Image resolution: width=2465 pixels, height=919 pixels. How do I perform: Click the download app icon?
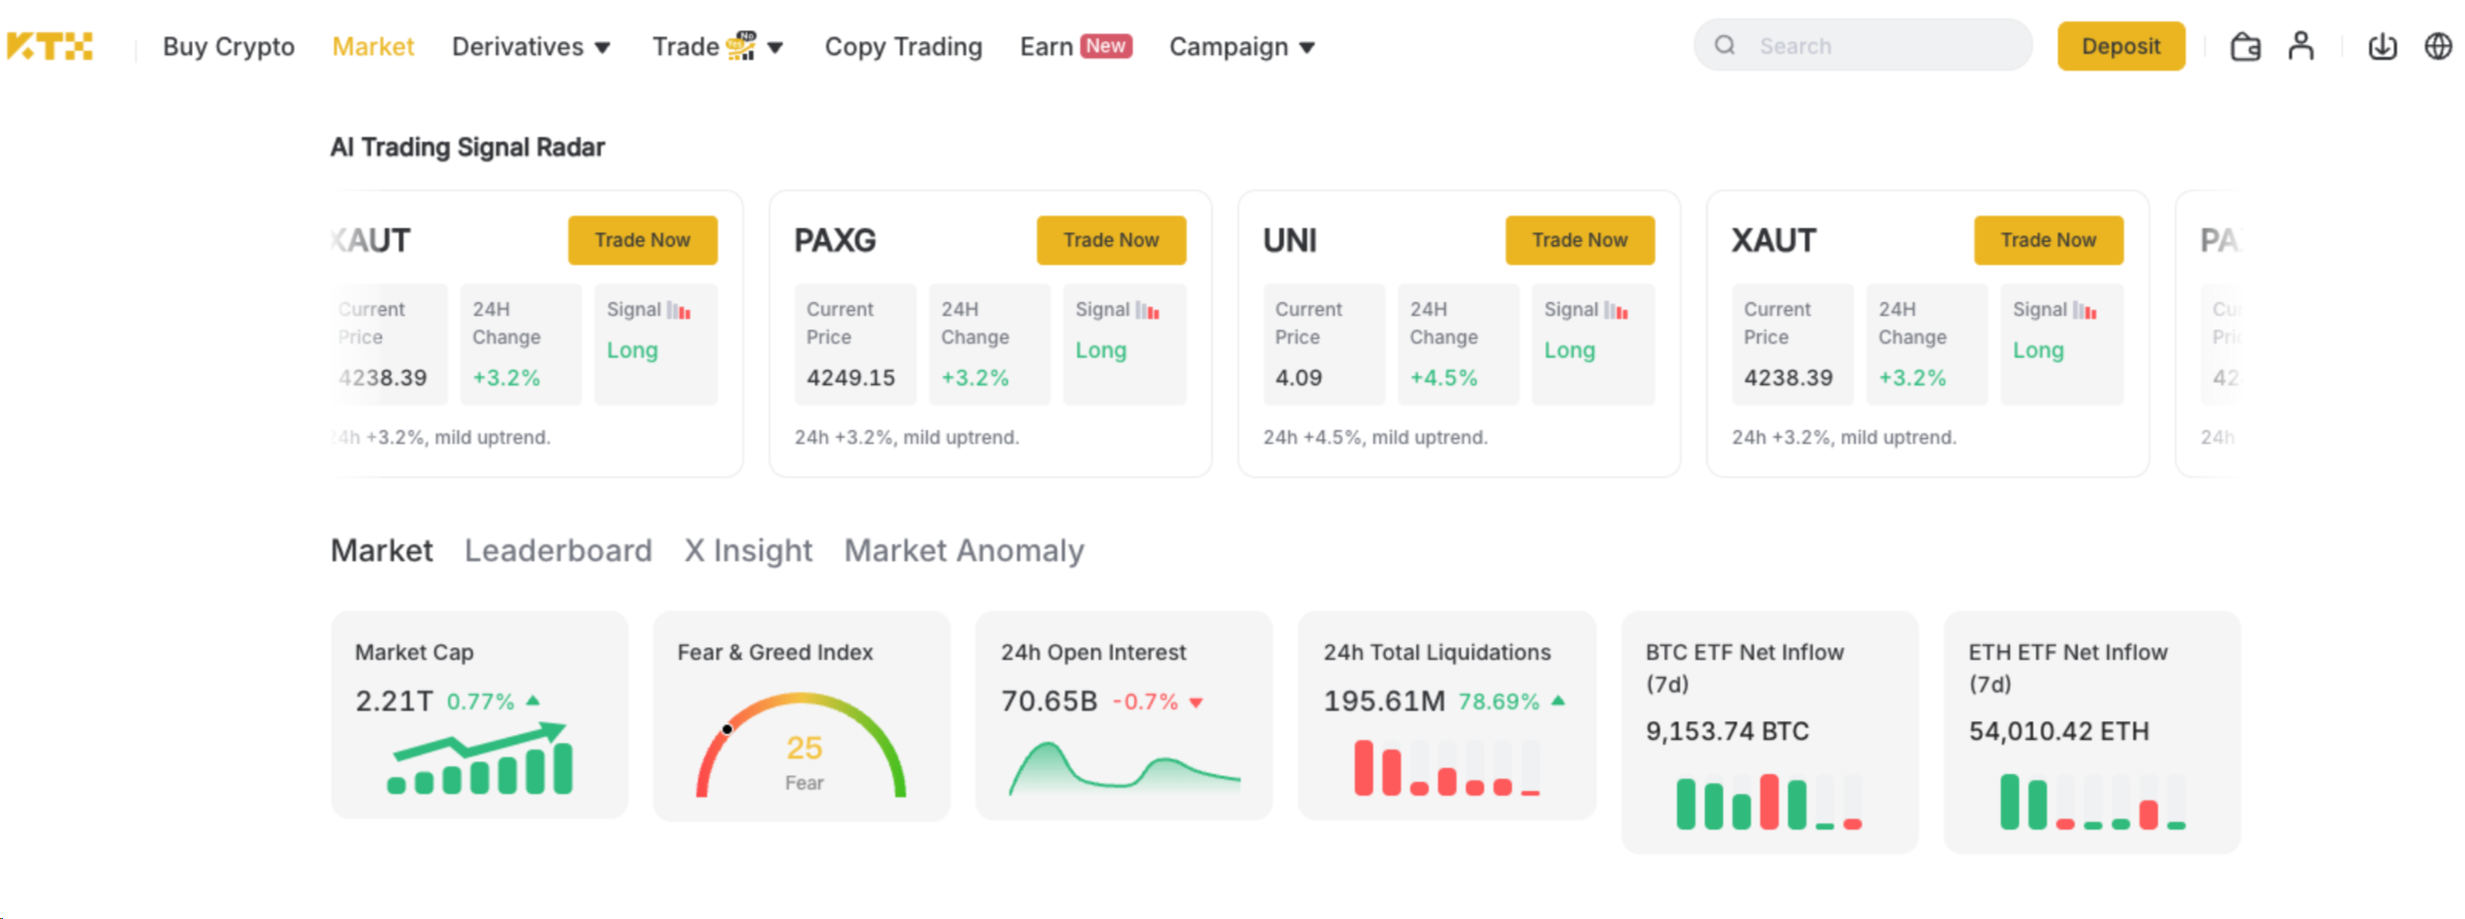click(2383, 47)
